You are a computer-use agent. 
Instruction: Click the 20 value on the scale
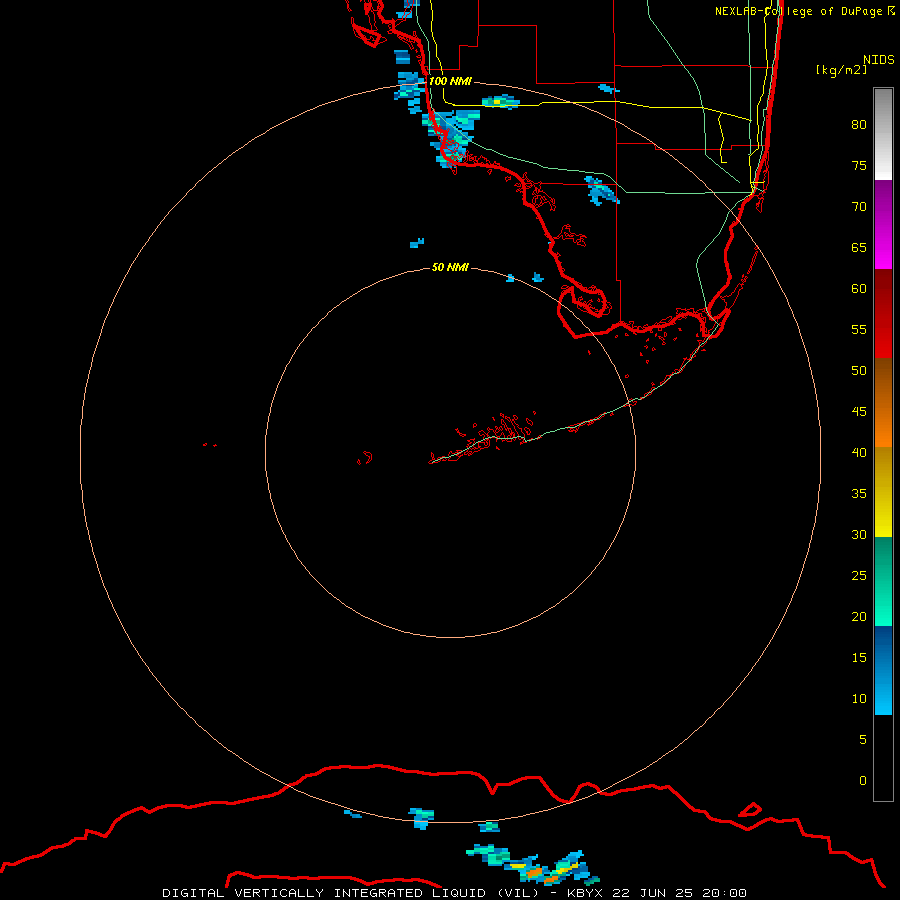point(859,616)
